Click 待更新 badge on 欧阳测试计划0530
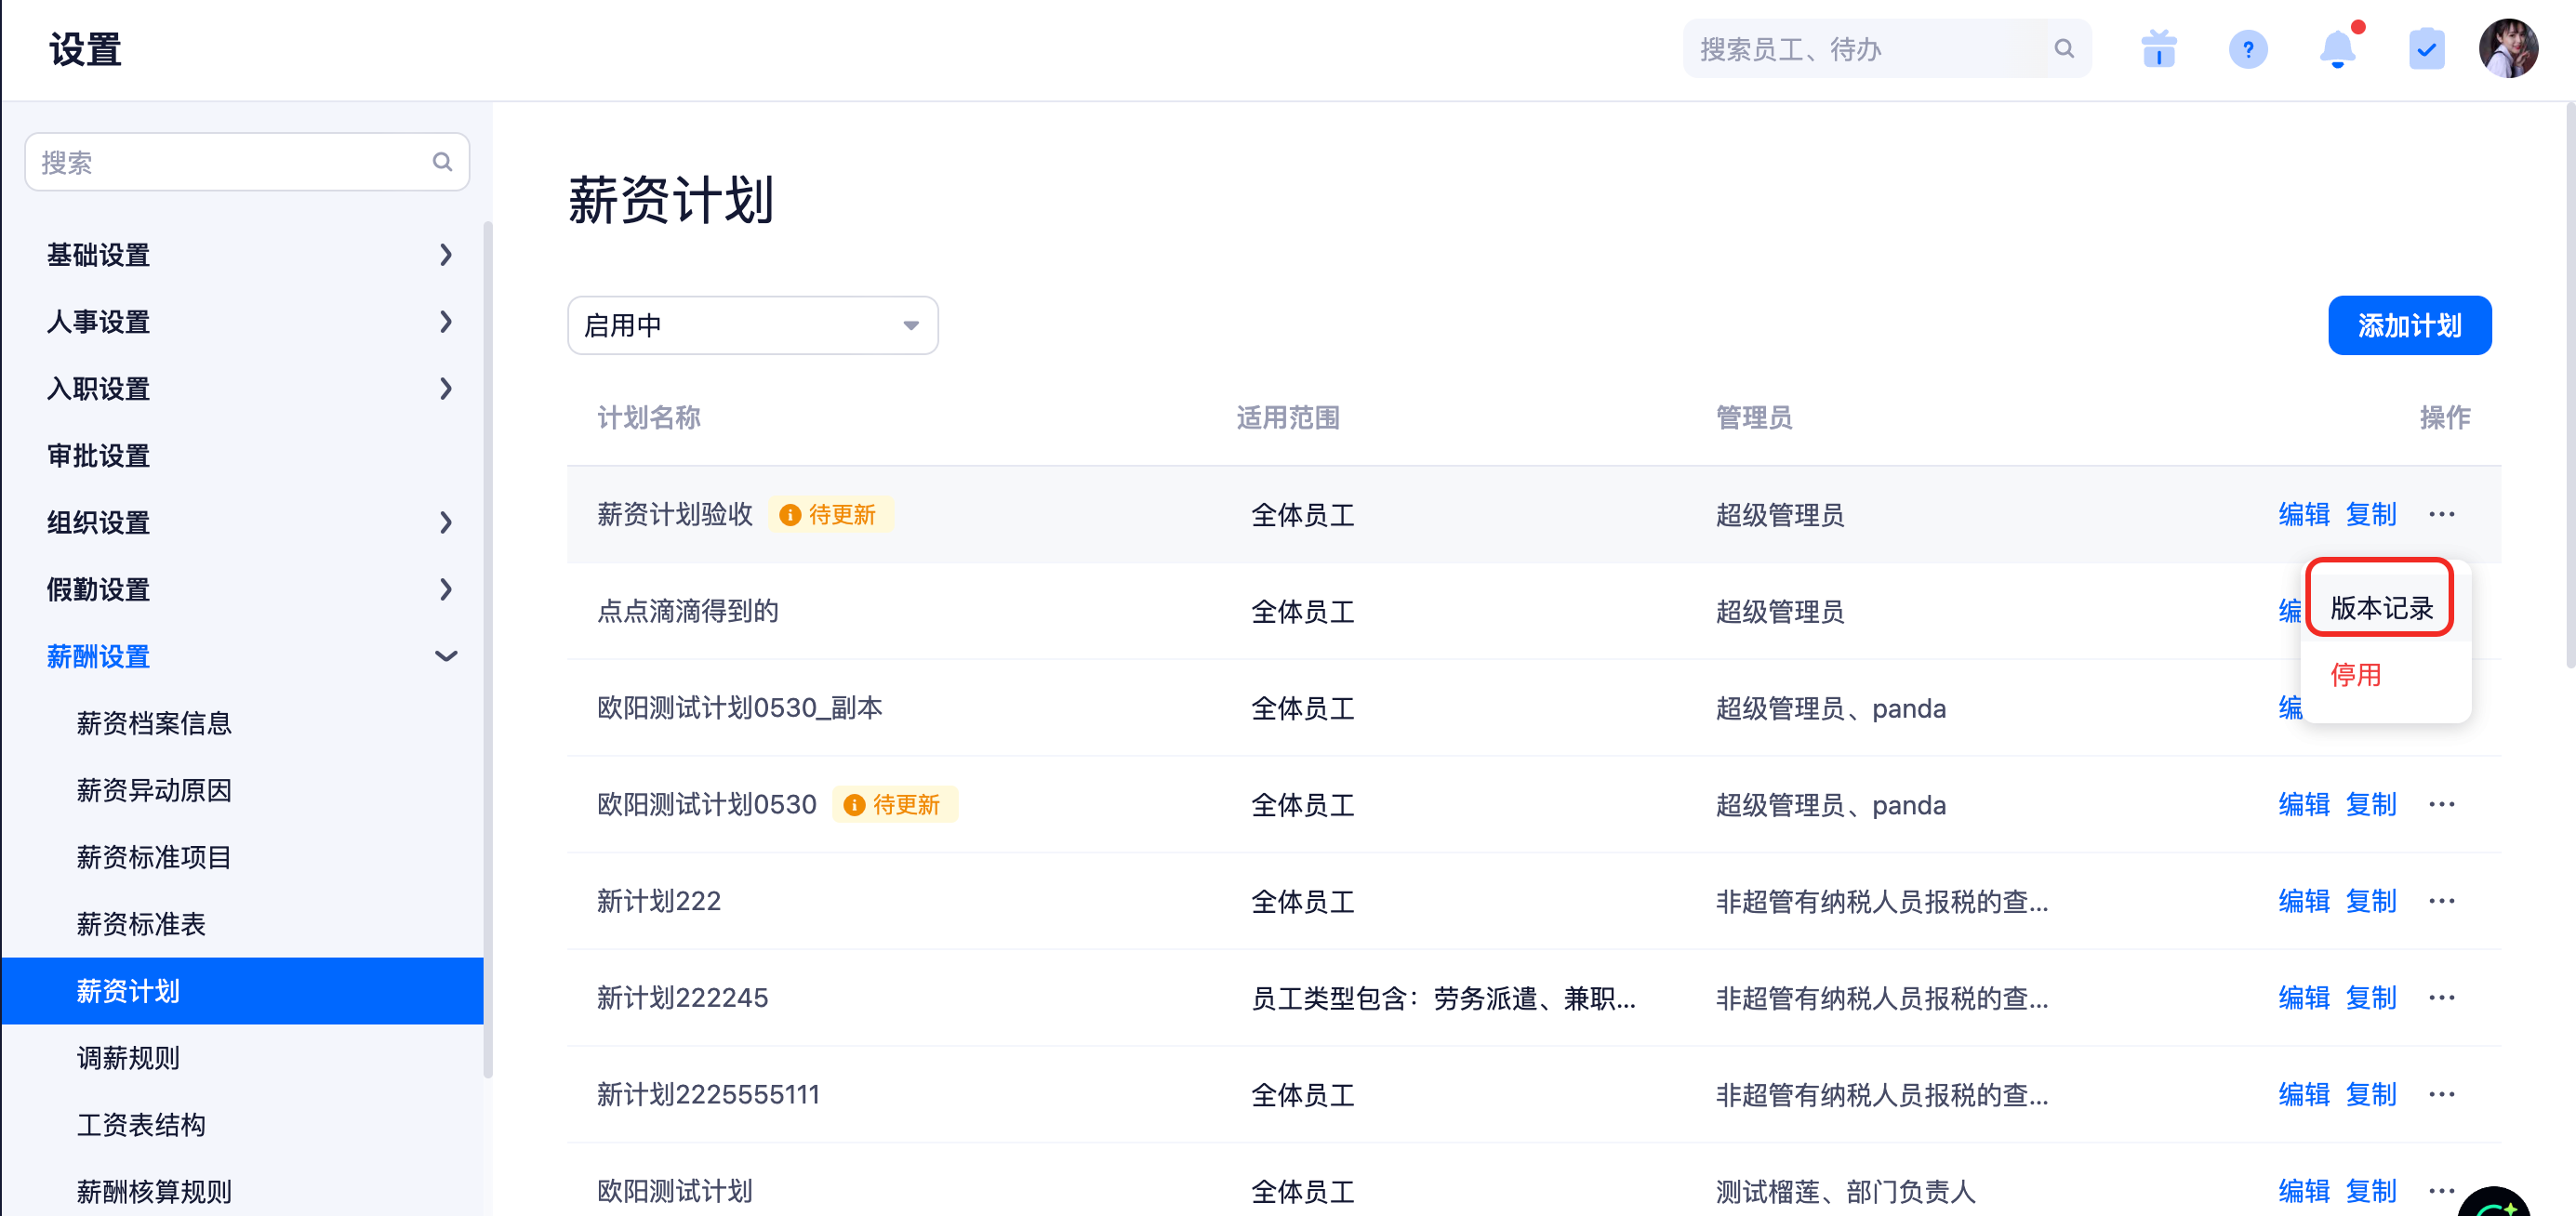The height and width of the screenshot is (1216, 2576). [895, 804]
